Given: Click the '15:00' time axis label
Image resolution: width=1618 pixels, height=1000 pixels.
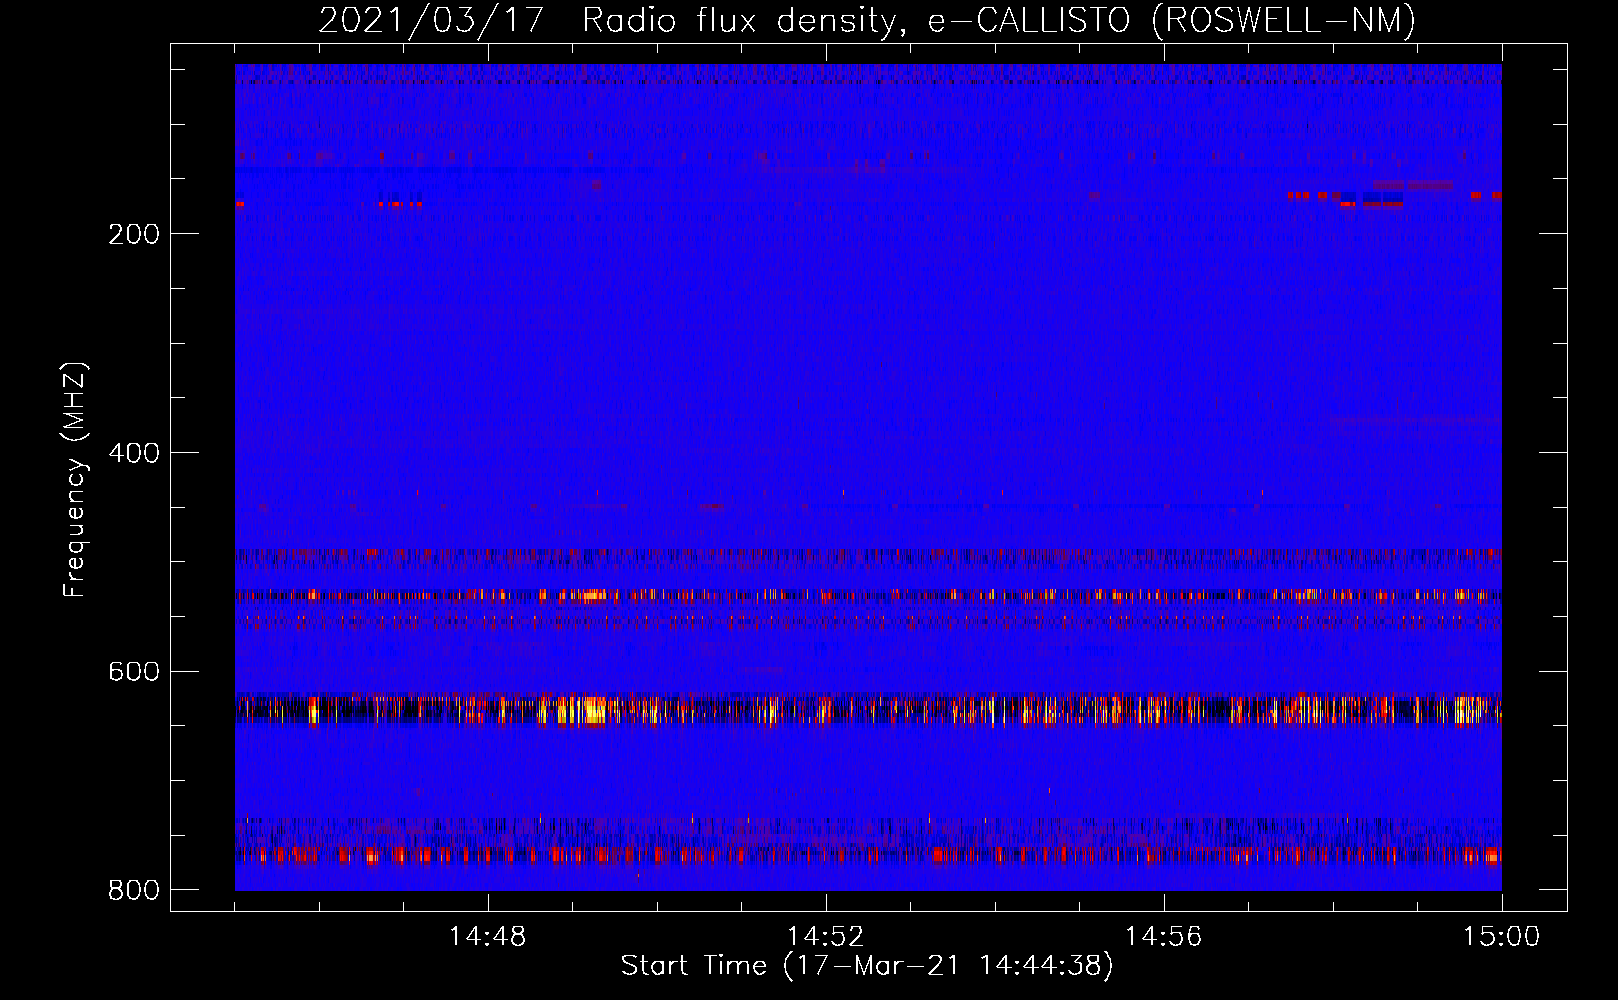Looking at the screenshot, I should tap(1501, 937).
